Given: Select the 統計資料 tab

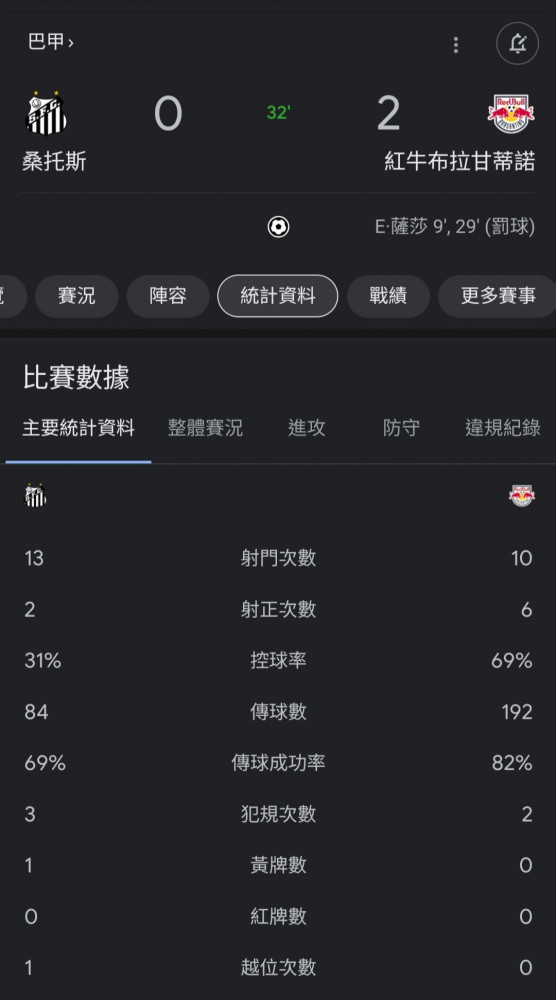Looking at the screenshot, I should point(277,296).
